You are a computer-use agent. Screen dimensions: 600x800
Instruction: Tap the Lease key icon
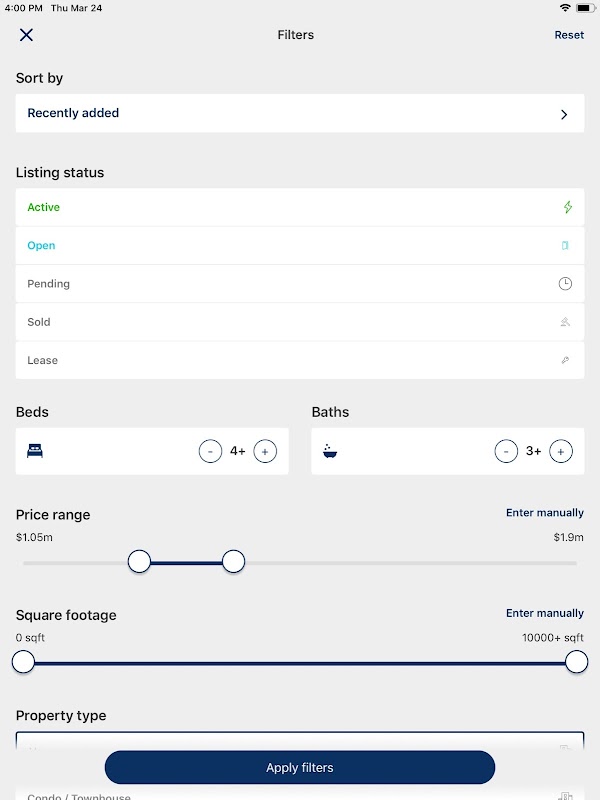[x=565, y=360]
